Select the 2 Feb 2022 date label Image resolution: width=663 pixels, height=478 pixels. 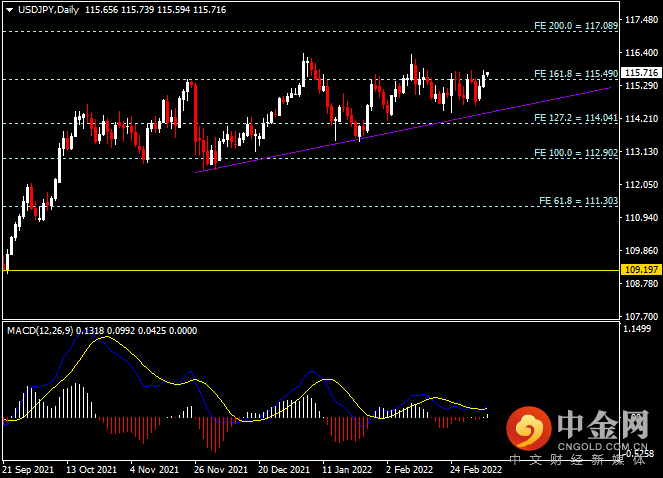point(409,470)
